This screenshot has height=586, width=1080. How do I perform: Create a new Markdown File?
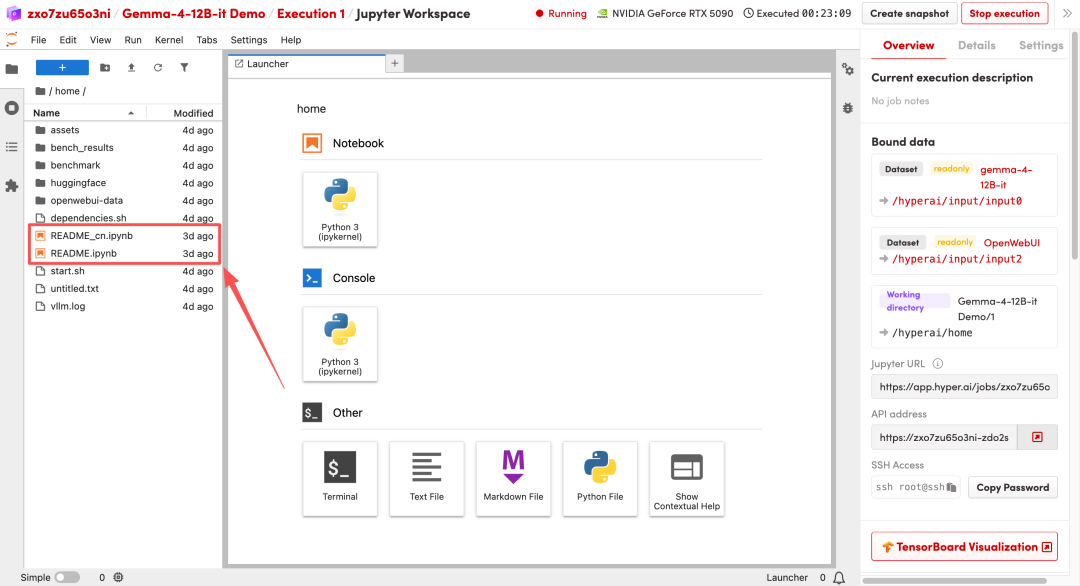[513, 479]
